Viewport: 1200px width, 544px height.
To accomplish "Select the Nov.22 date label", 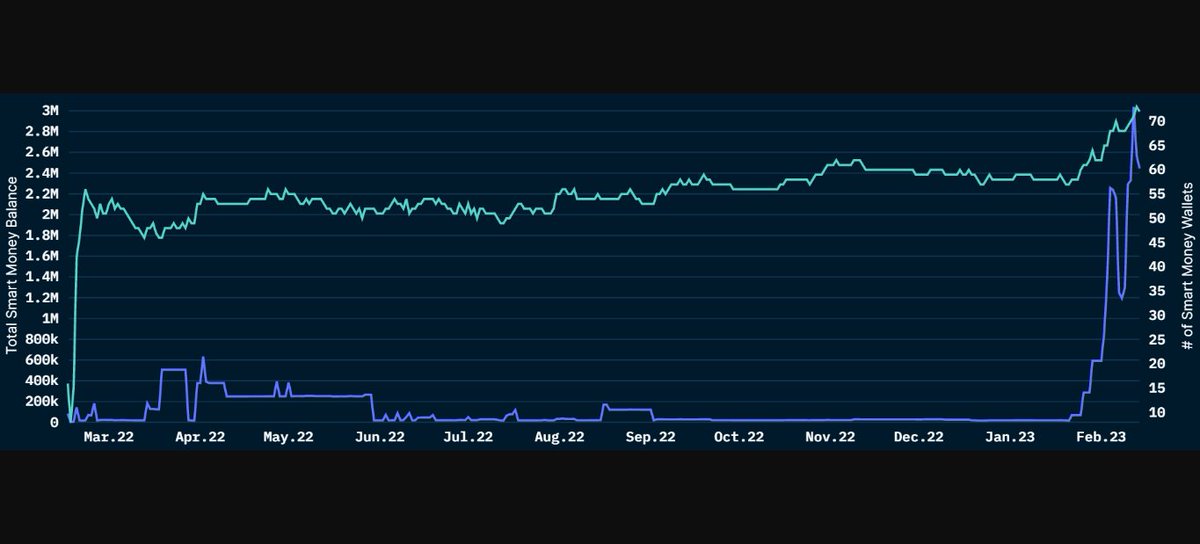I will pos(831,437).
